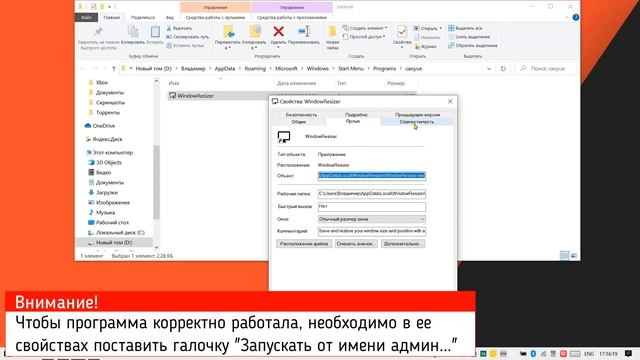Image resolution: width=640 pixels, height=360 pixels.
Task: Click the Refresh icon beside address bar
Action: (503, 69)
